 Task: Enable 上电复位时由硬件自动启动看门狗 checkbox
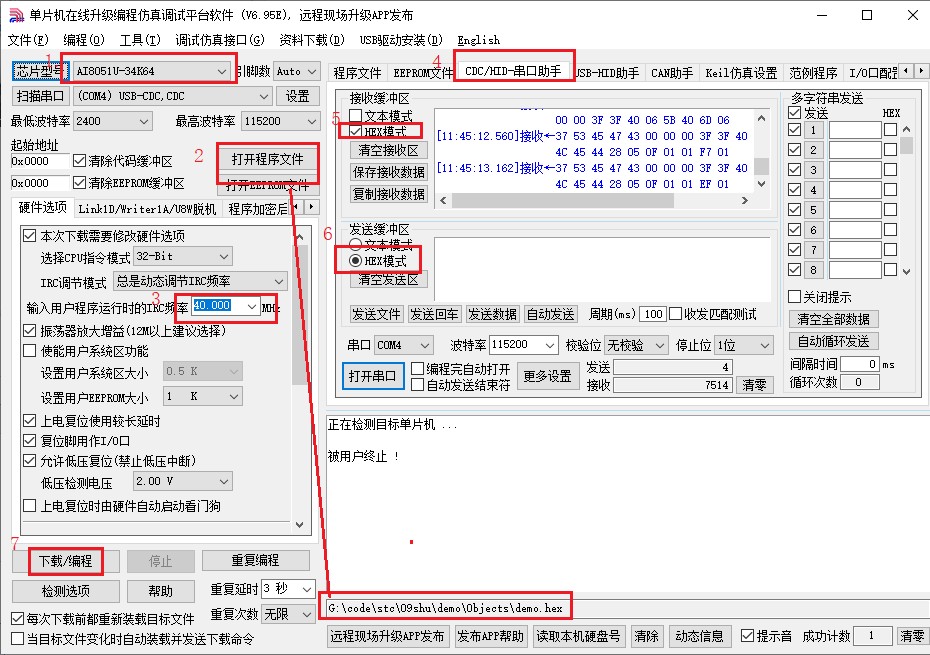tap(29, 506)
